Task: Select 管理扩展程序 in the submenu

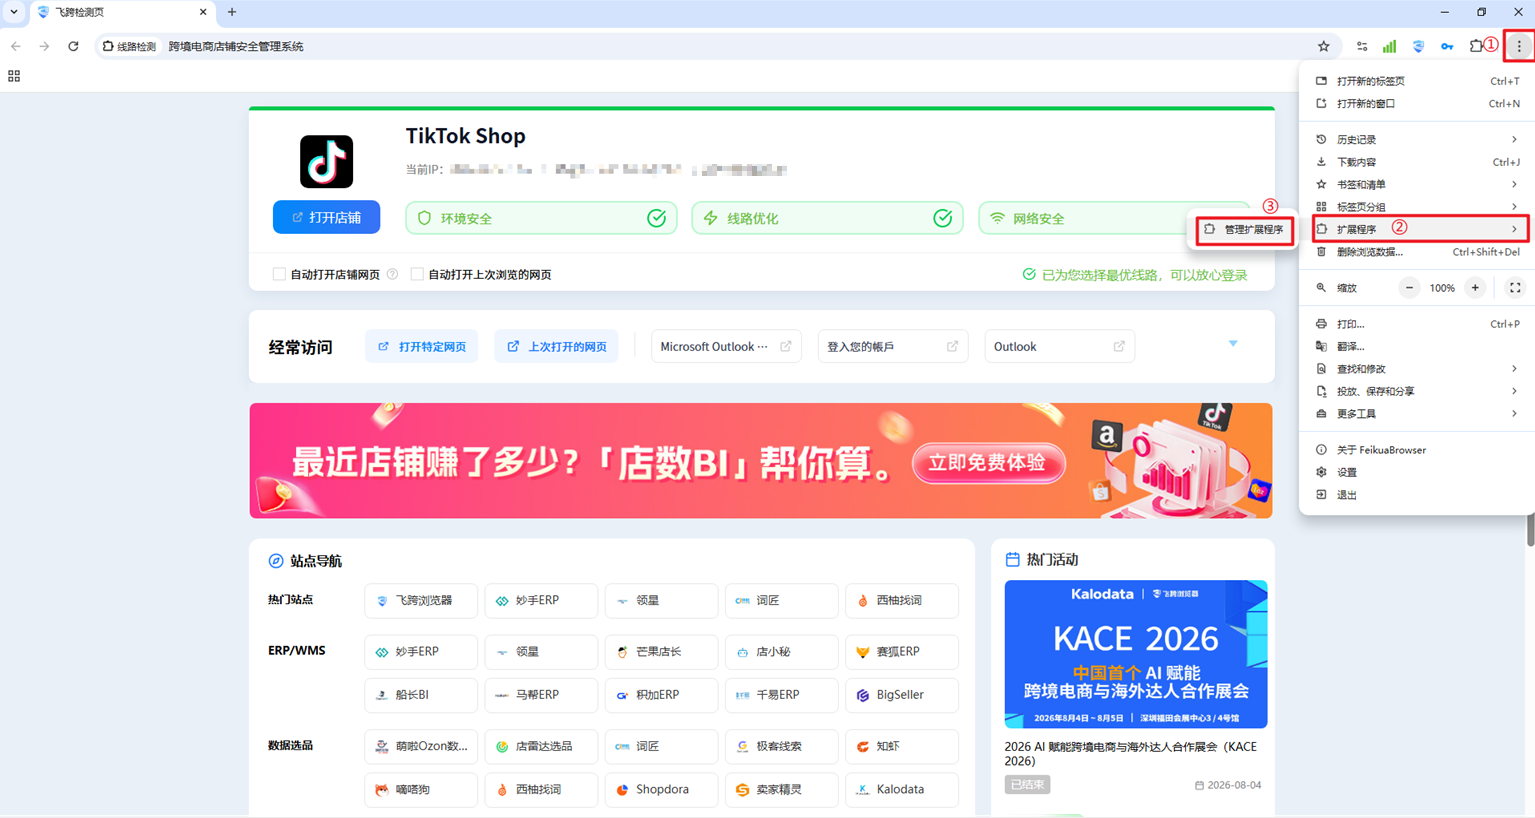Action: click(x=1244, y=230)
